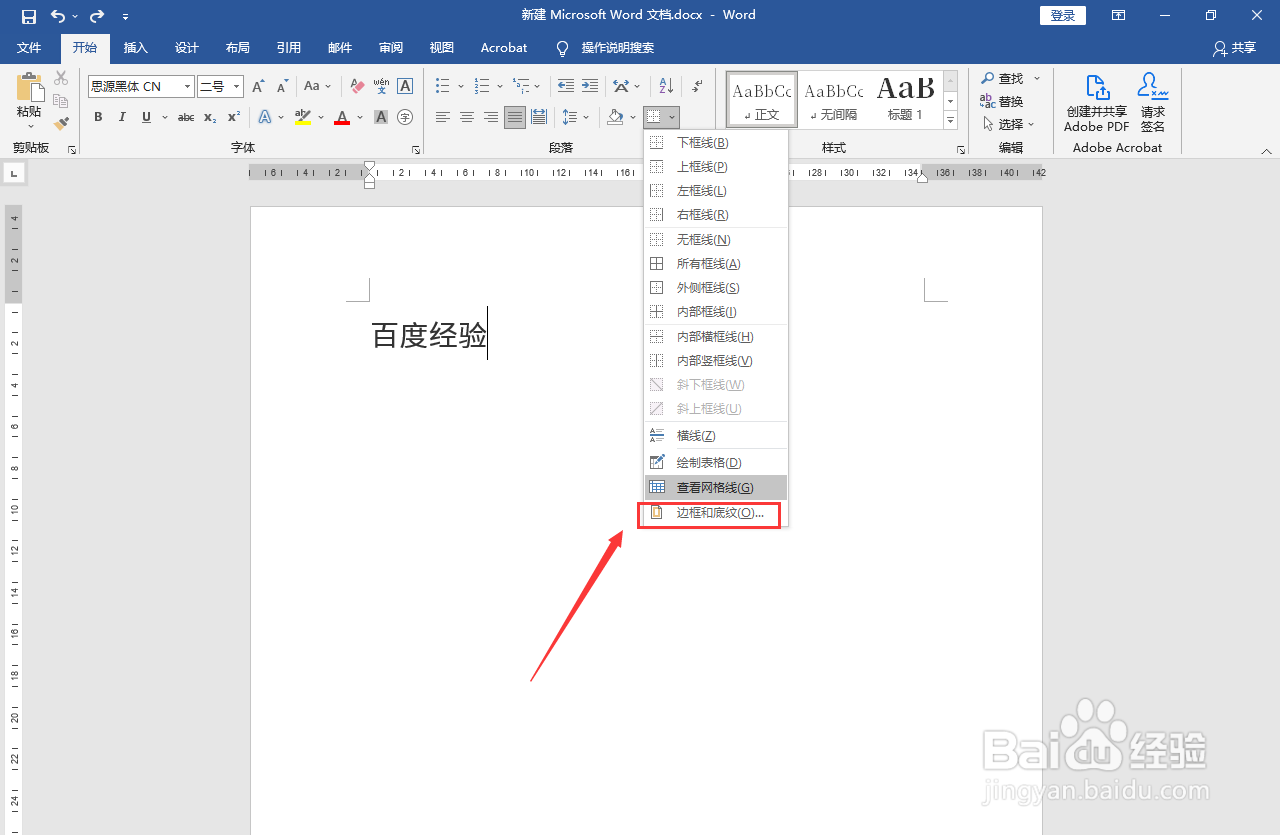1280x835 pixels.
Task: Apply superscript formatting
Action: click(234, 117)
